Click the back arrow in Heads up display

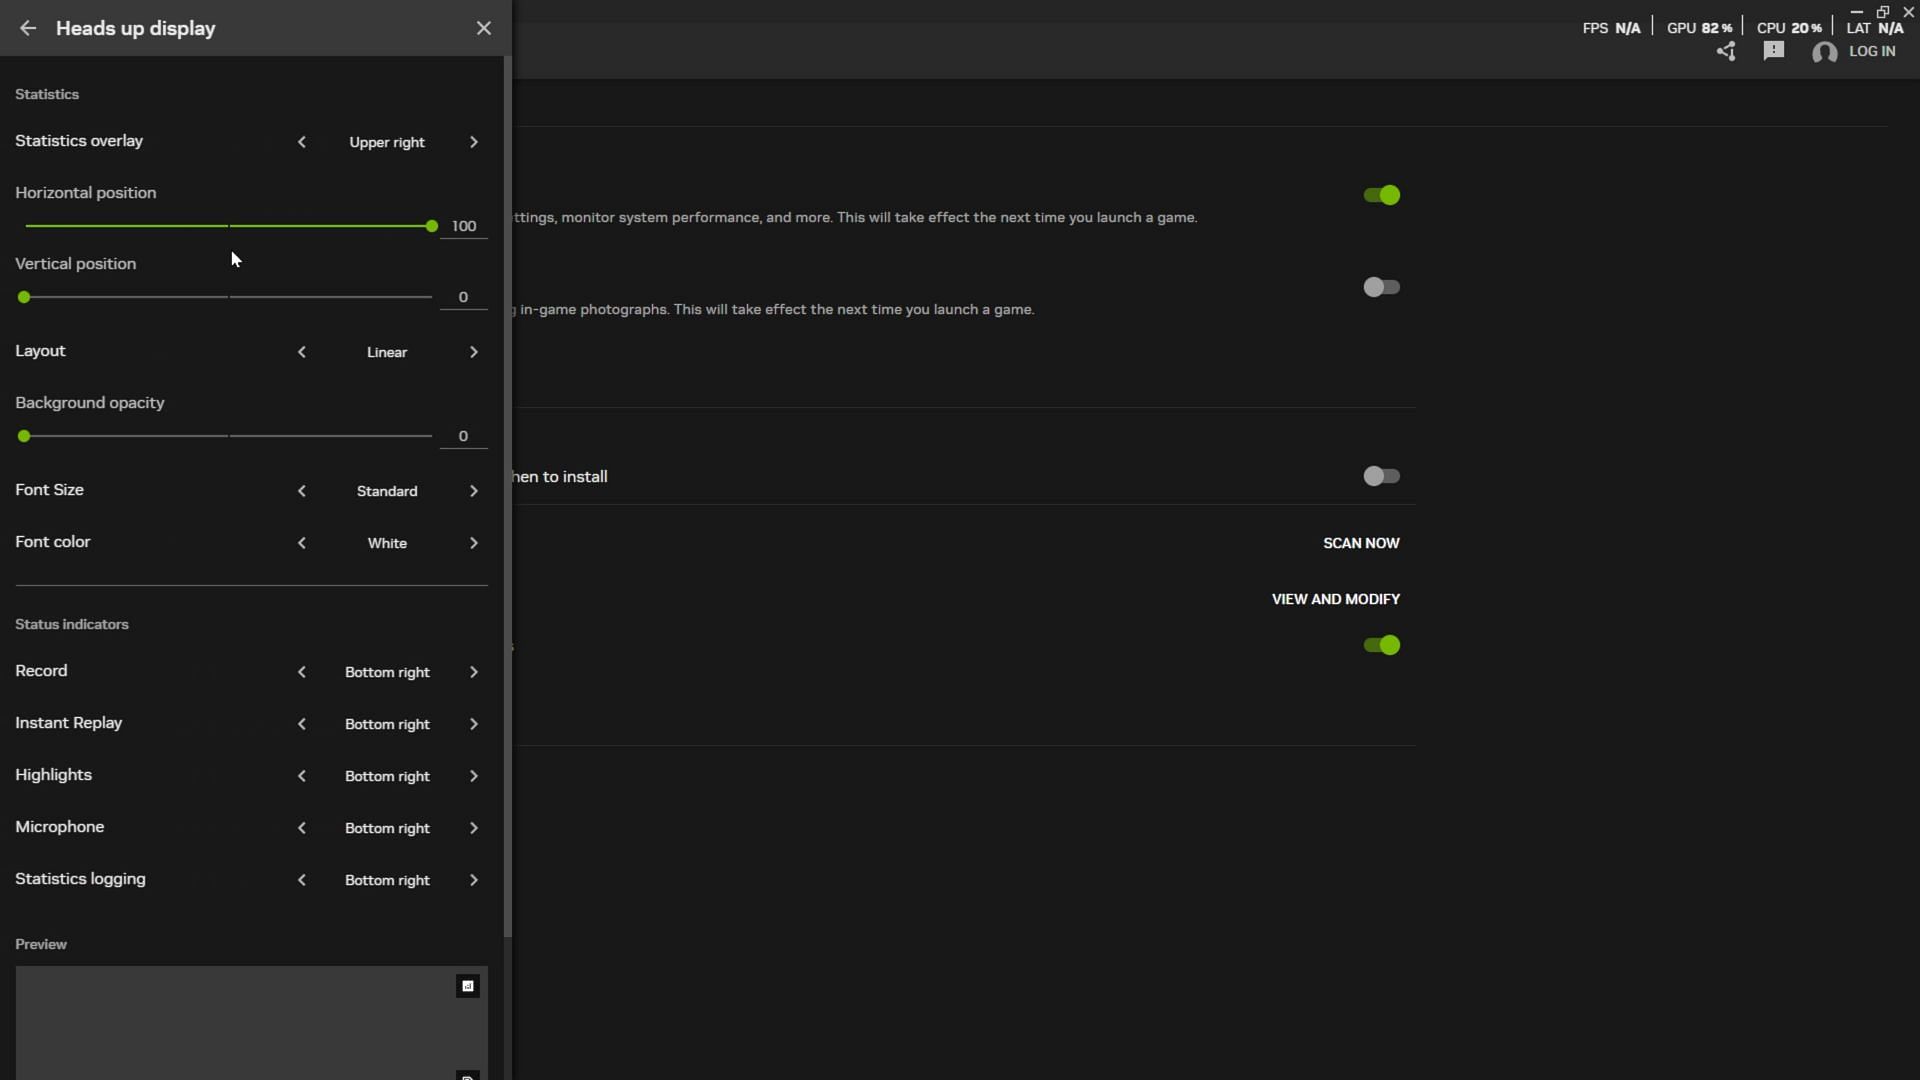28,28
